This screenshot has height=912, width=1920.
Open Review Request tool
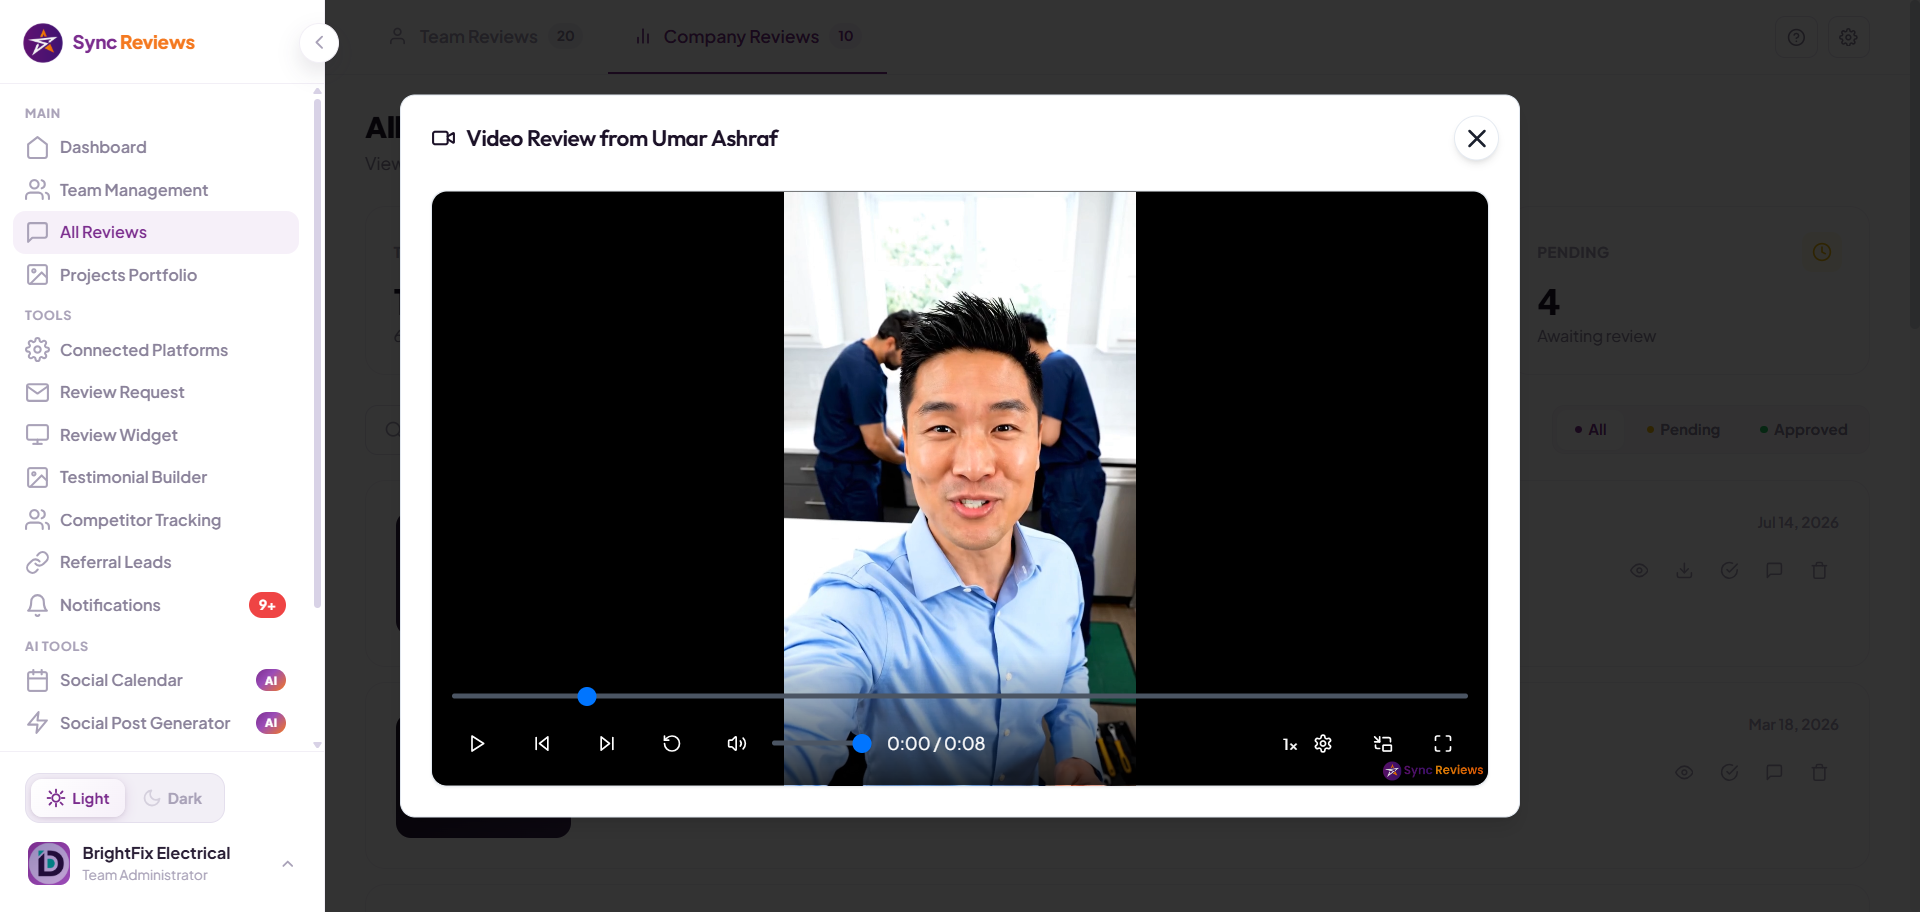[156, 392]
